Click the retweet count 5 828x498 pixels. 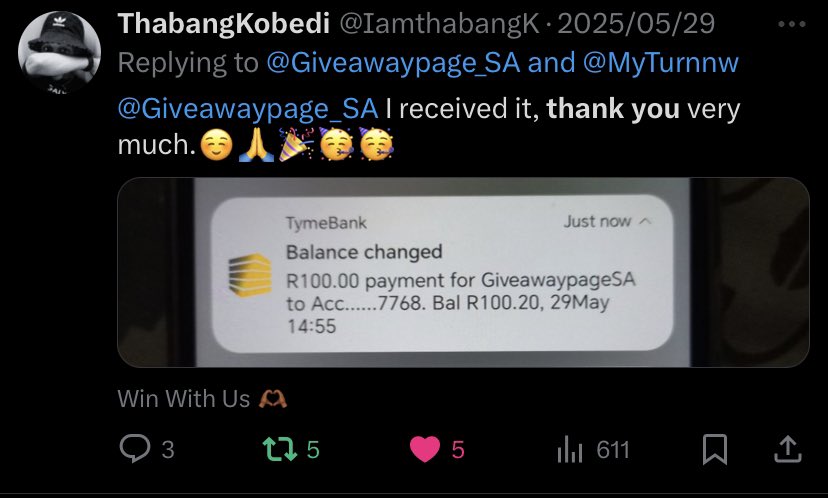click(313, 450)
